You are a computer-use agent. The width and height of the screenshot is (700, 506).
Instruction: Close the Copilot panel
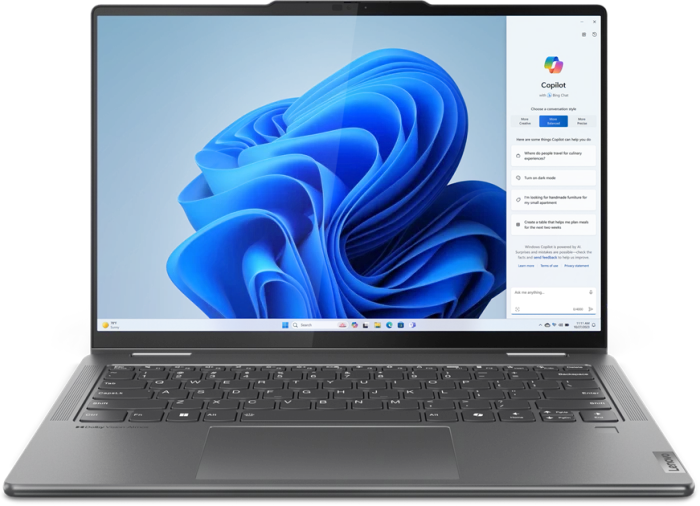pos(594,21)
